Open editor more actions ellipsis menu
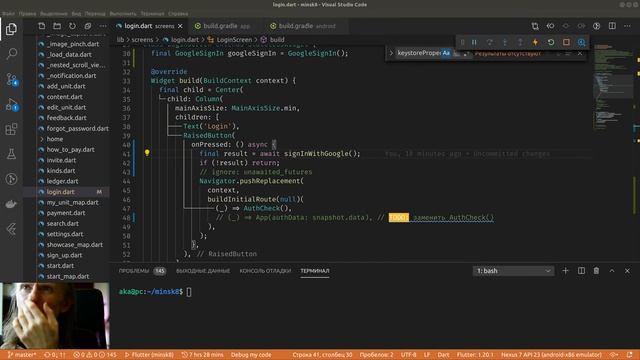Viewport: 640px width, 360px height. [627, 26]
